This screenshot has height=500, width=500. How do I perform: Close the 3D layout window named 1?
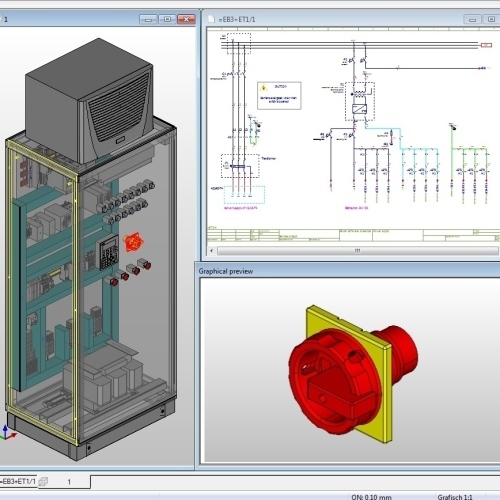tap(186, 19)
